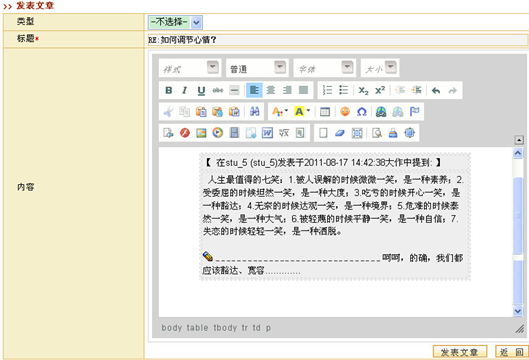
Task: Insert a media player clip
Action: 218,133
